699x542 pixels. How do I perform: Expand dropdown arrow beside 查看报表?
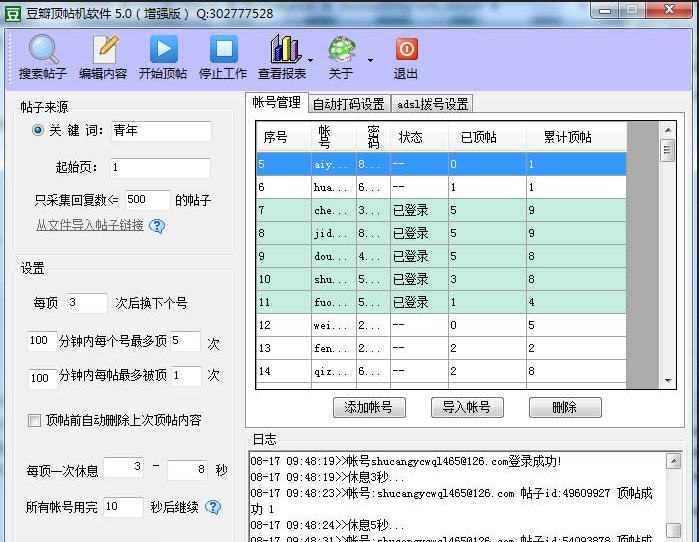pyautogui.click(x=311, y=61)
